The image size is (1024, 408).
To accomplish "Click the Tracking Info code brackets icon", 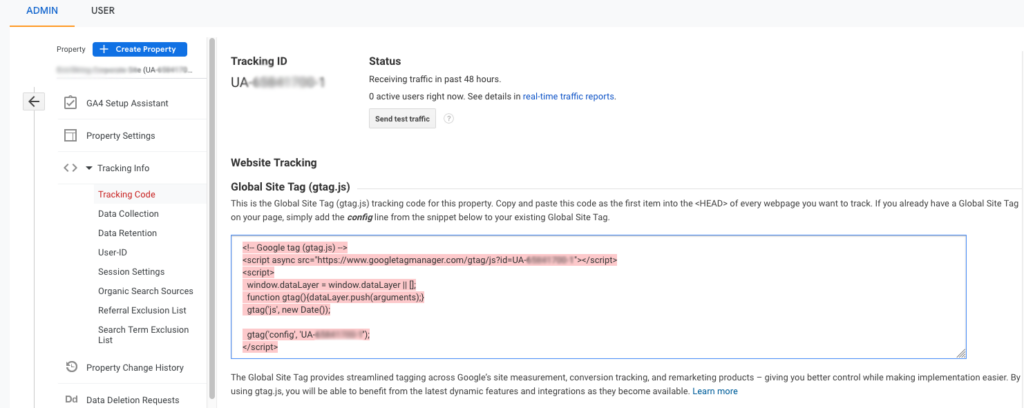I will tap(70, 168).
